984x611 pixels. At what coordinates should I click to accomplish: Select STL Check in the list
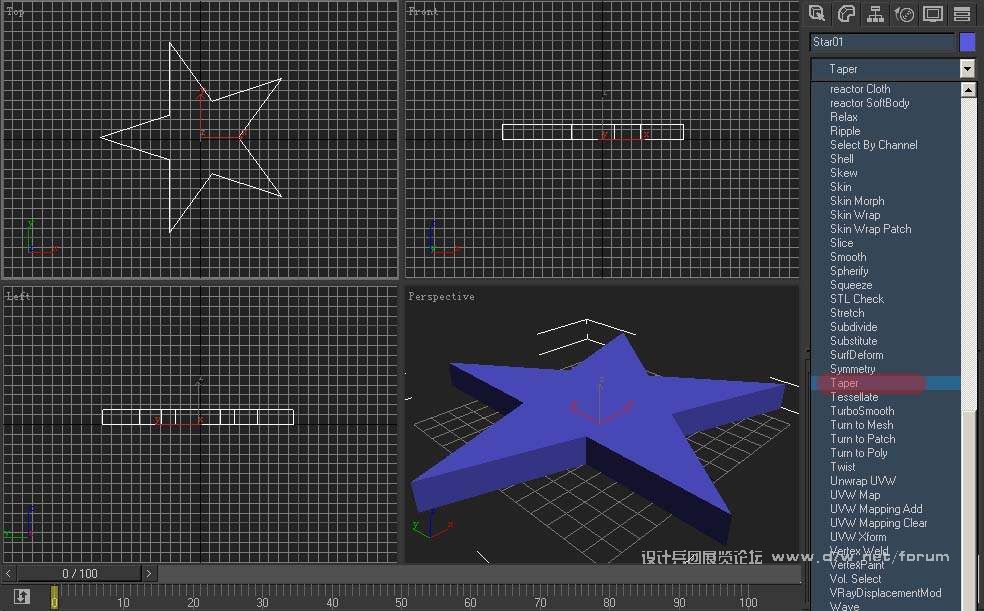pos(857,299)
